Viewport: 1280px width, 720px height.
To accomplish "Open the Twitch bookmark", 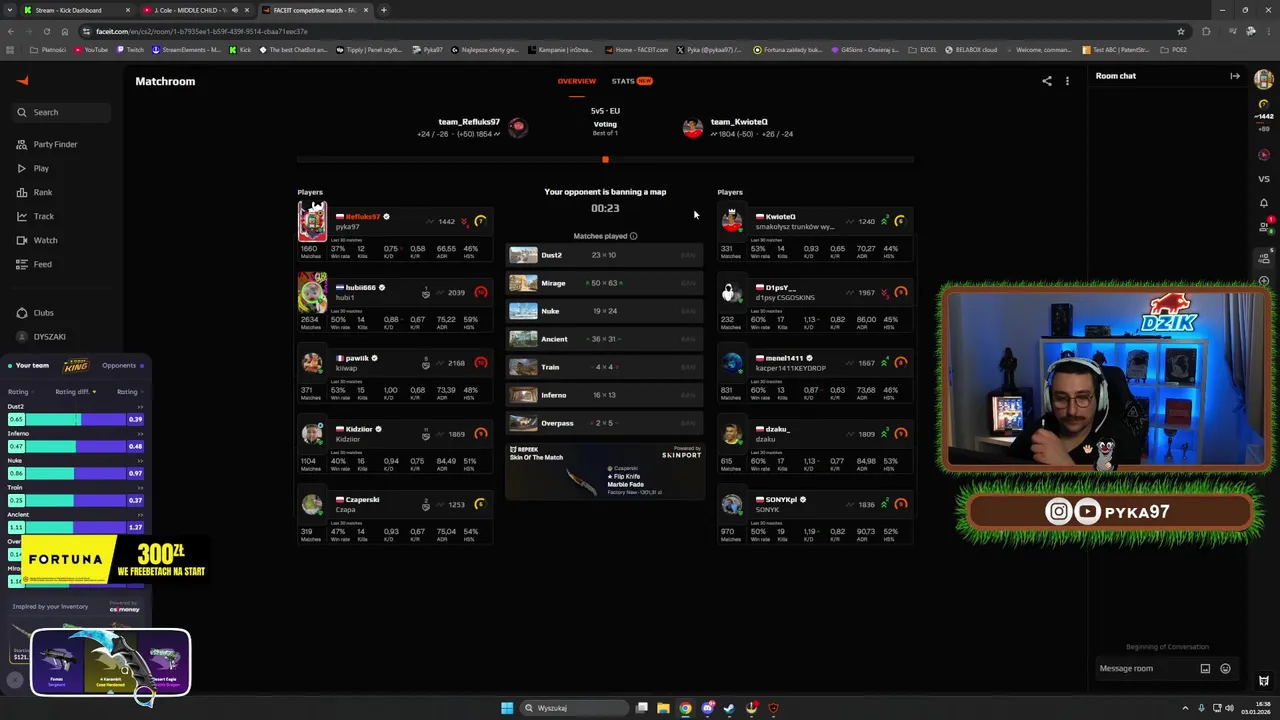I will coord(130,49).
